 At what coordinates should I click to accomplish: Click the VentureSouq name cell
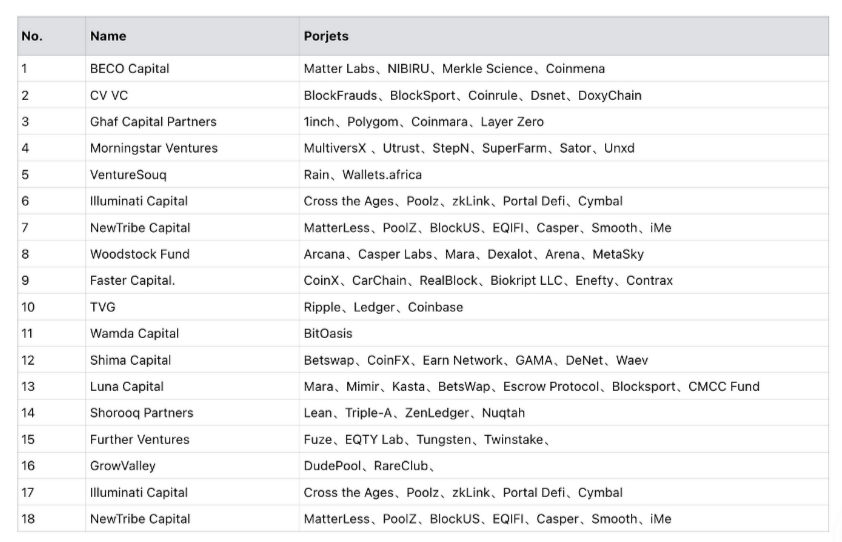click(x=128, y=175)
